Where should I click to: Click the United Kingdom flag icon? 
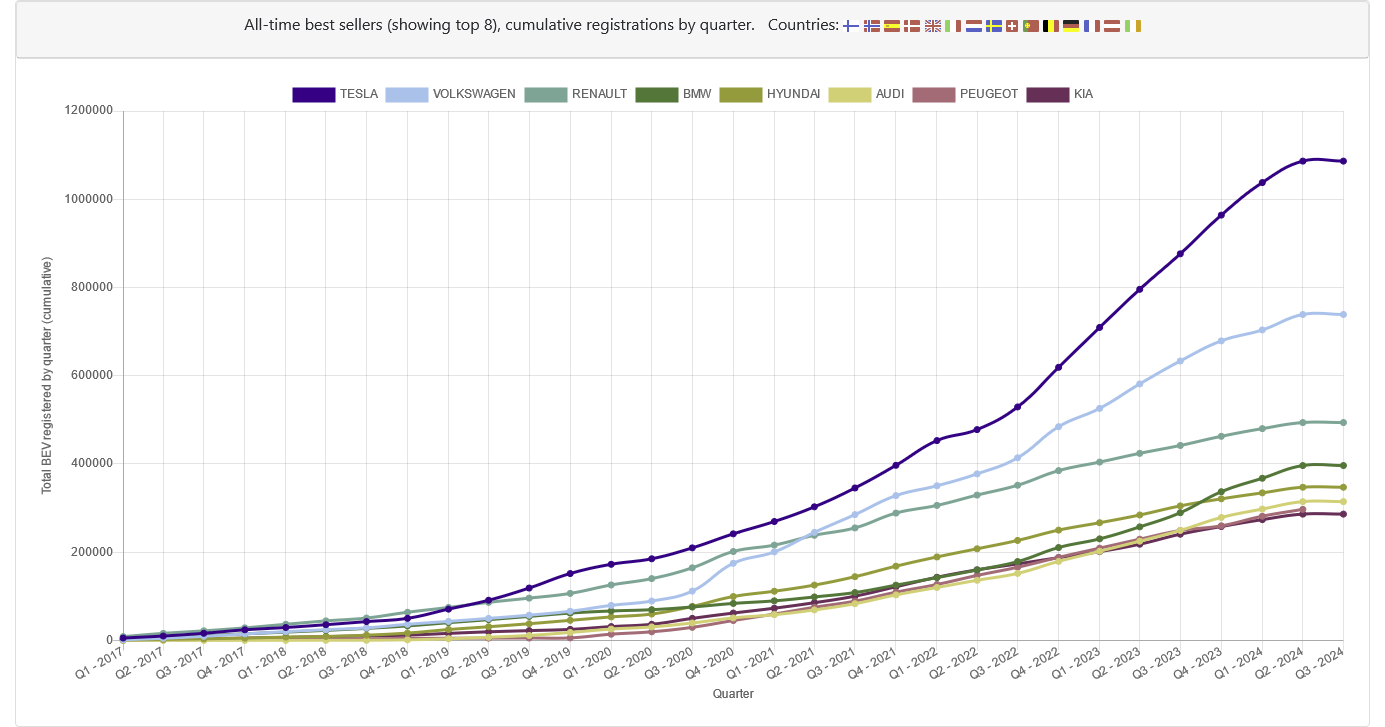tap(932, 26)
